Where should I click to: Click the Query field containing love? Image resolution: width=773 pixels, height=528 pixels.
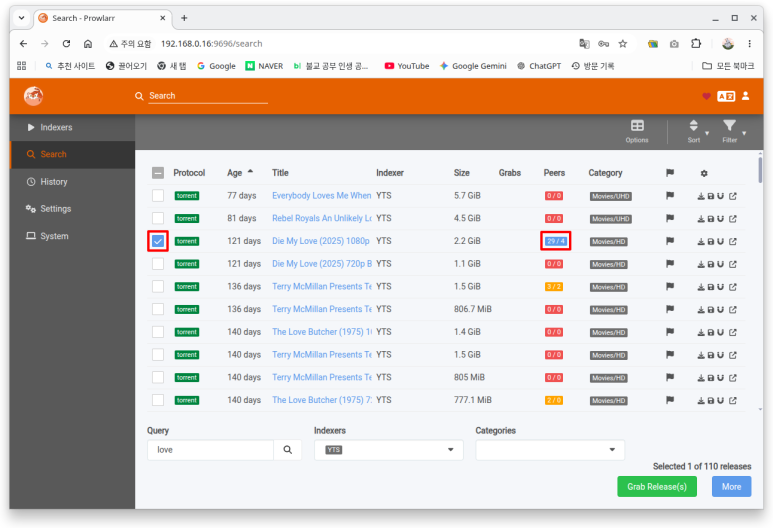(211, 450)
